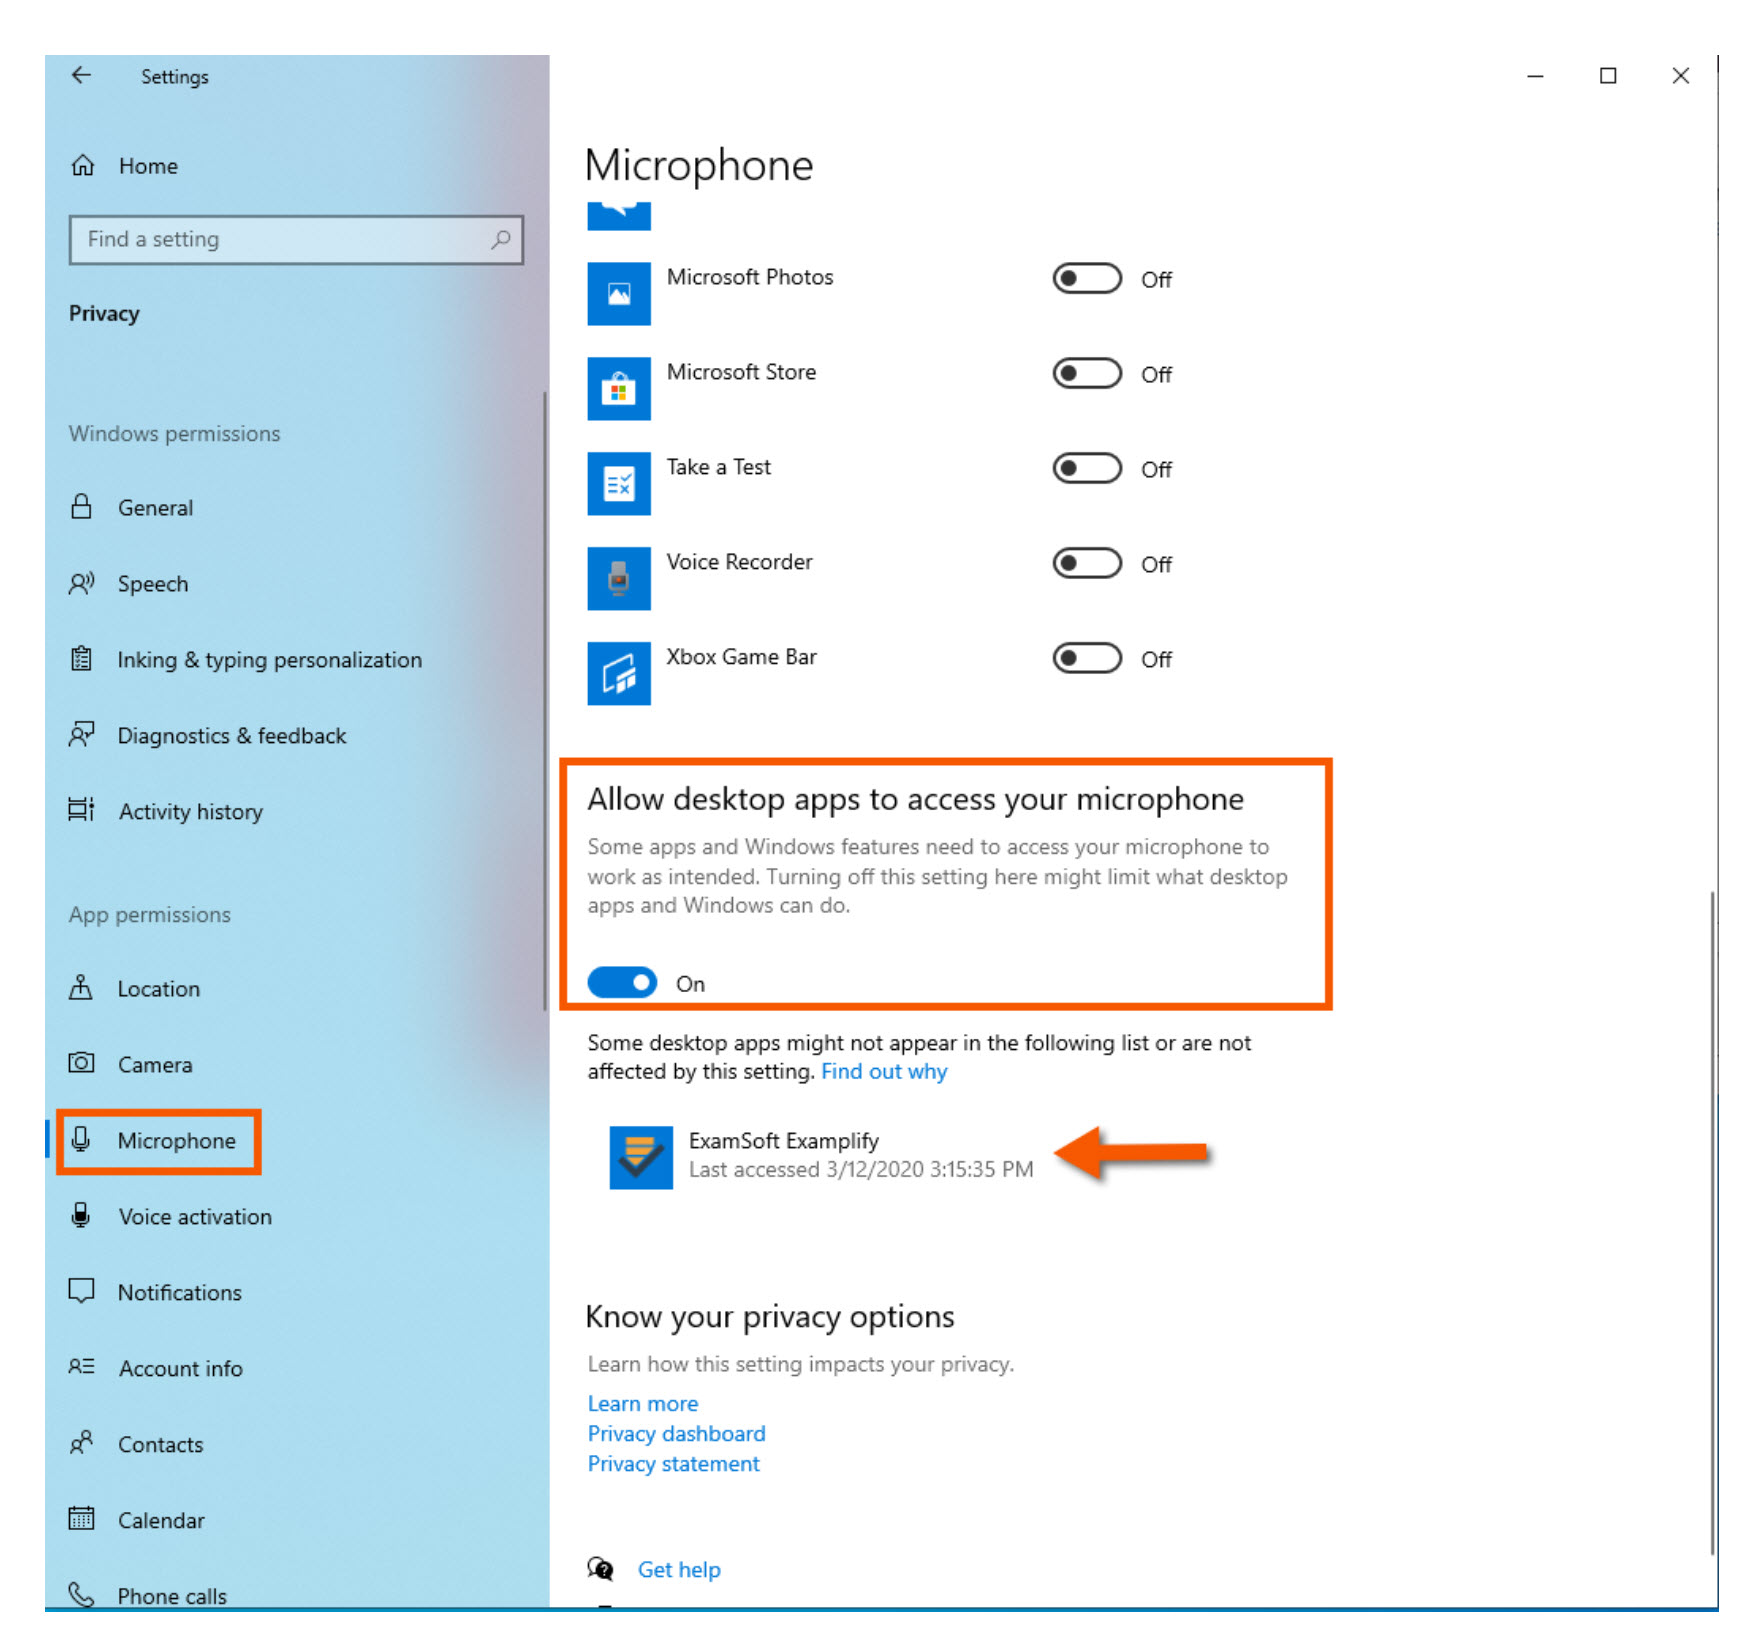Close the Settings window
Viewport: 1740px width, 1626px height.
1681,76
